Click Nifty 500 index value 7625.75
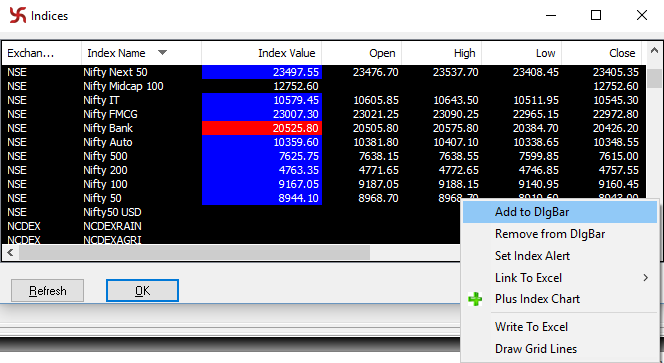The image size is (664, 363). click(262, 156)
